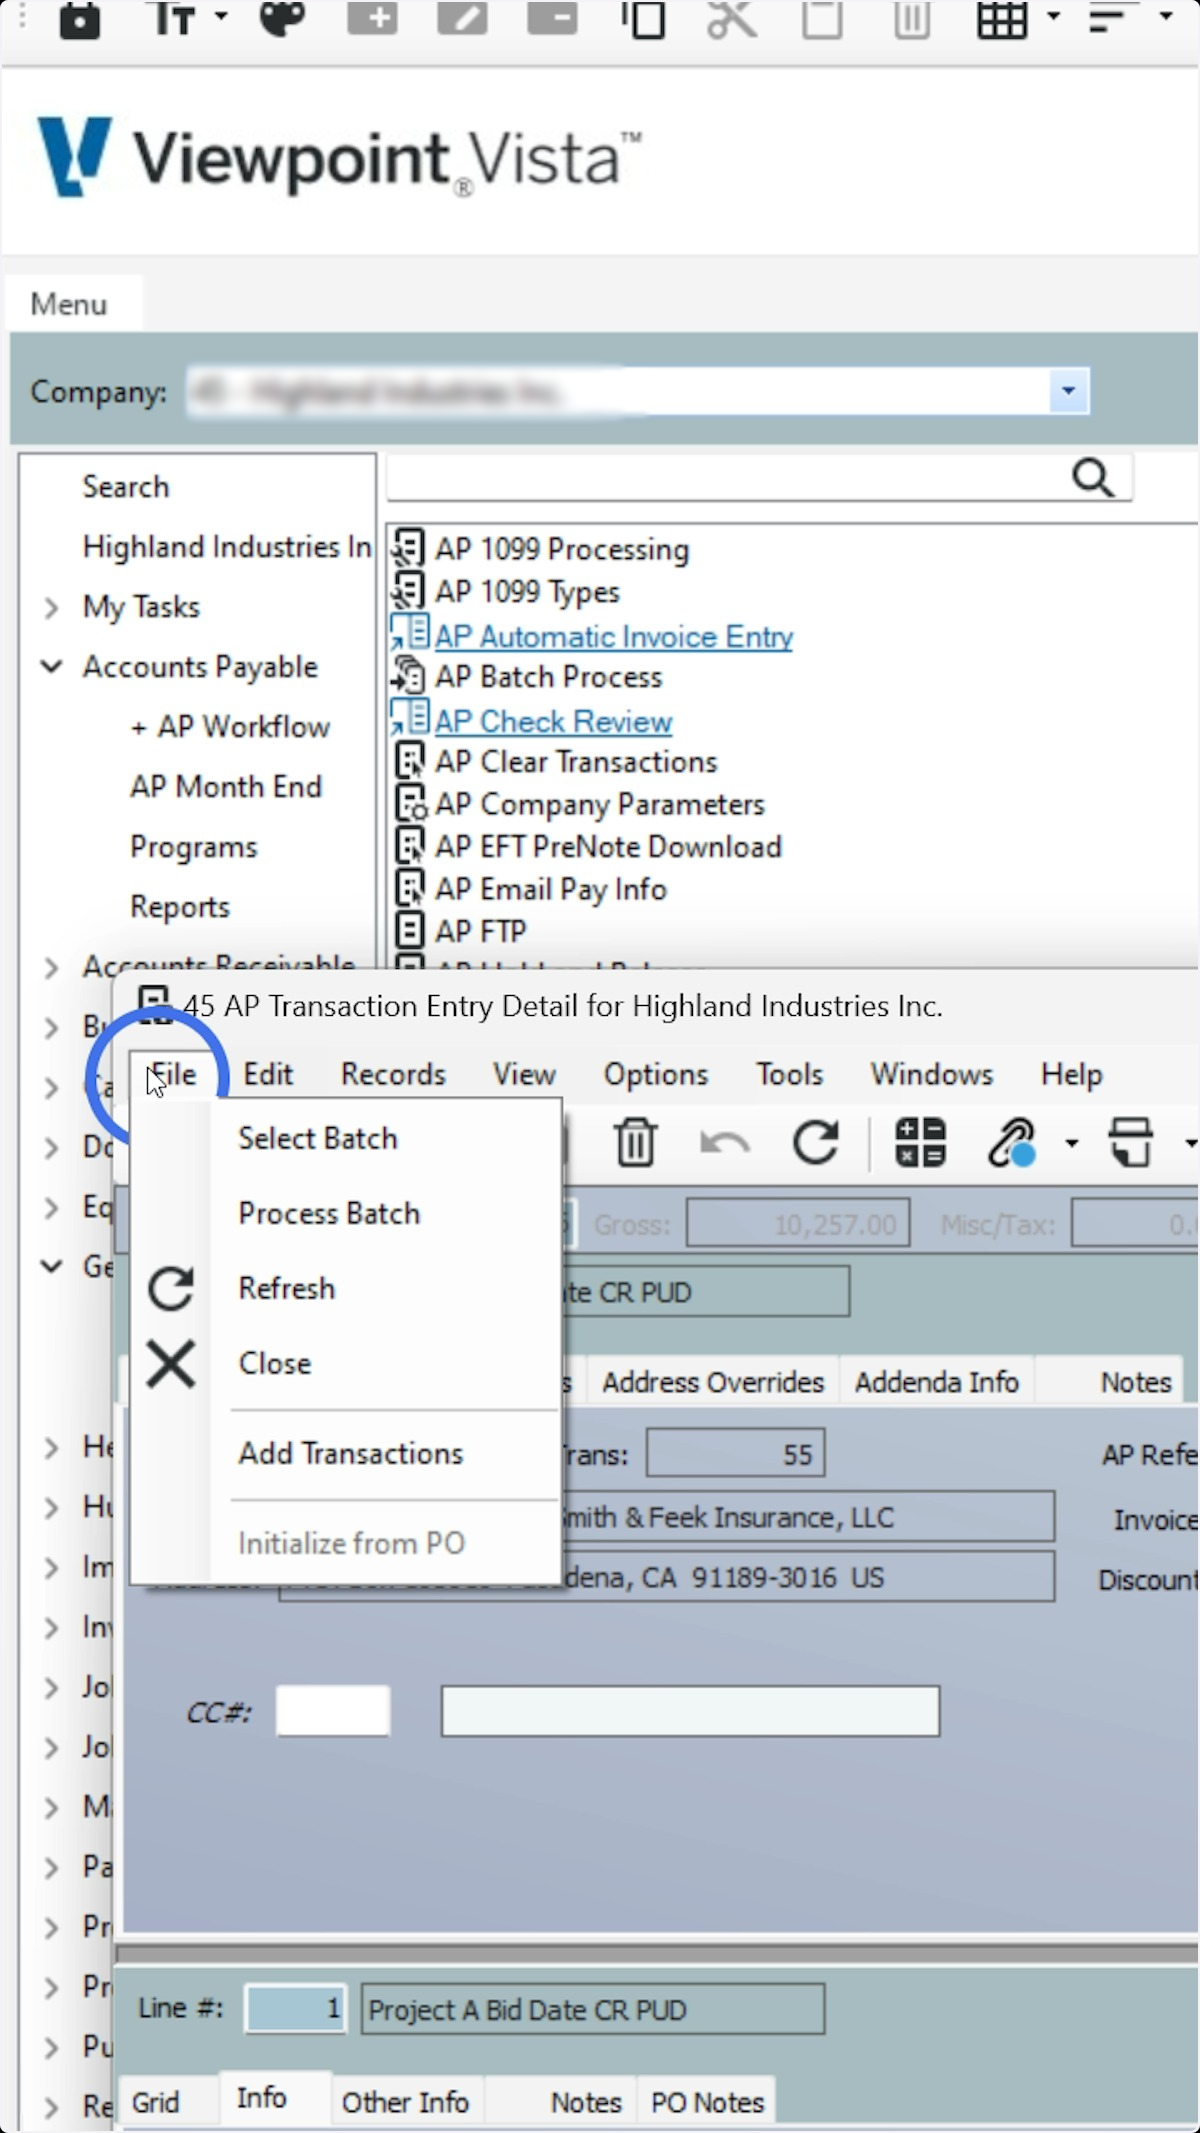Click the attachment paperclip icon
The image size is (1200, 2133).
coord(1012,1142)
